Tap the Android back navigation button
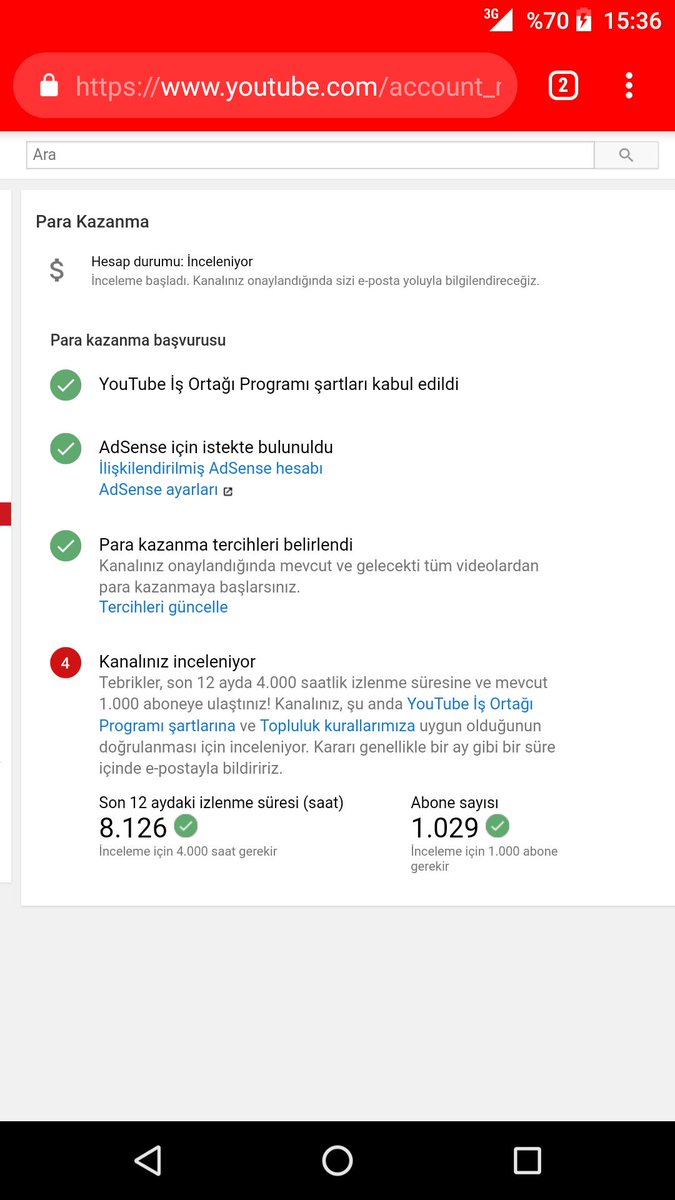675x1200 pixels. click(148, 1160)
